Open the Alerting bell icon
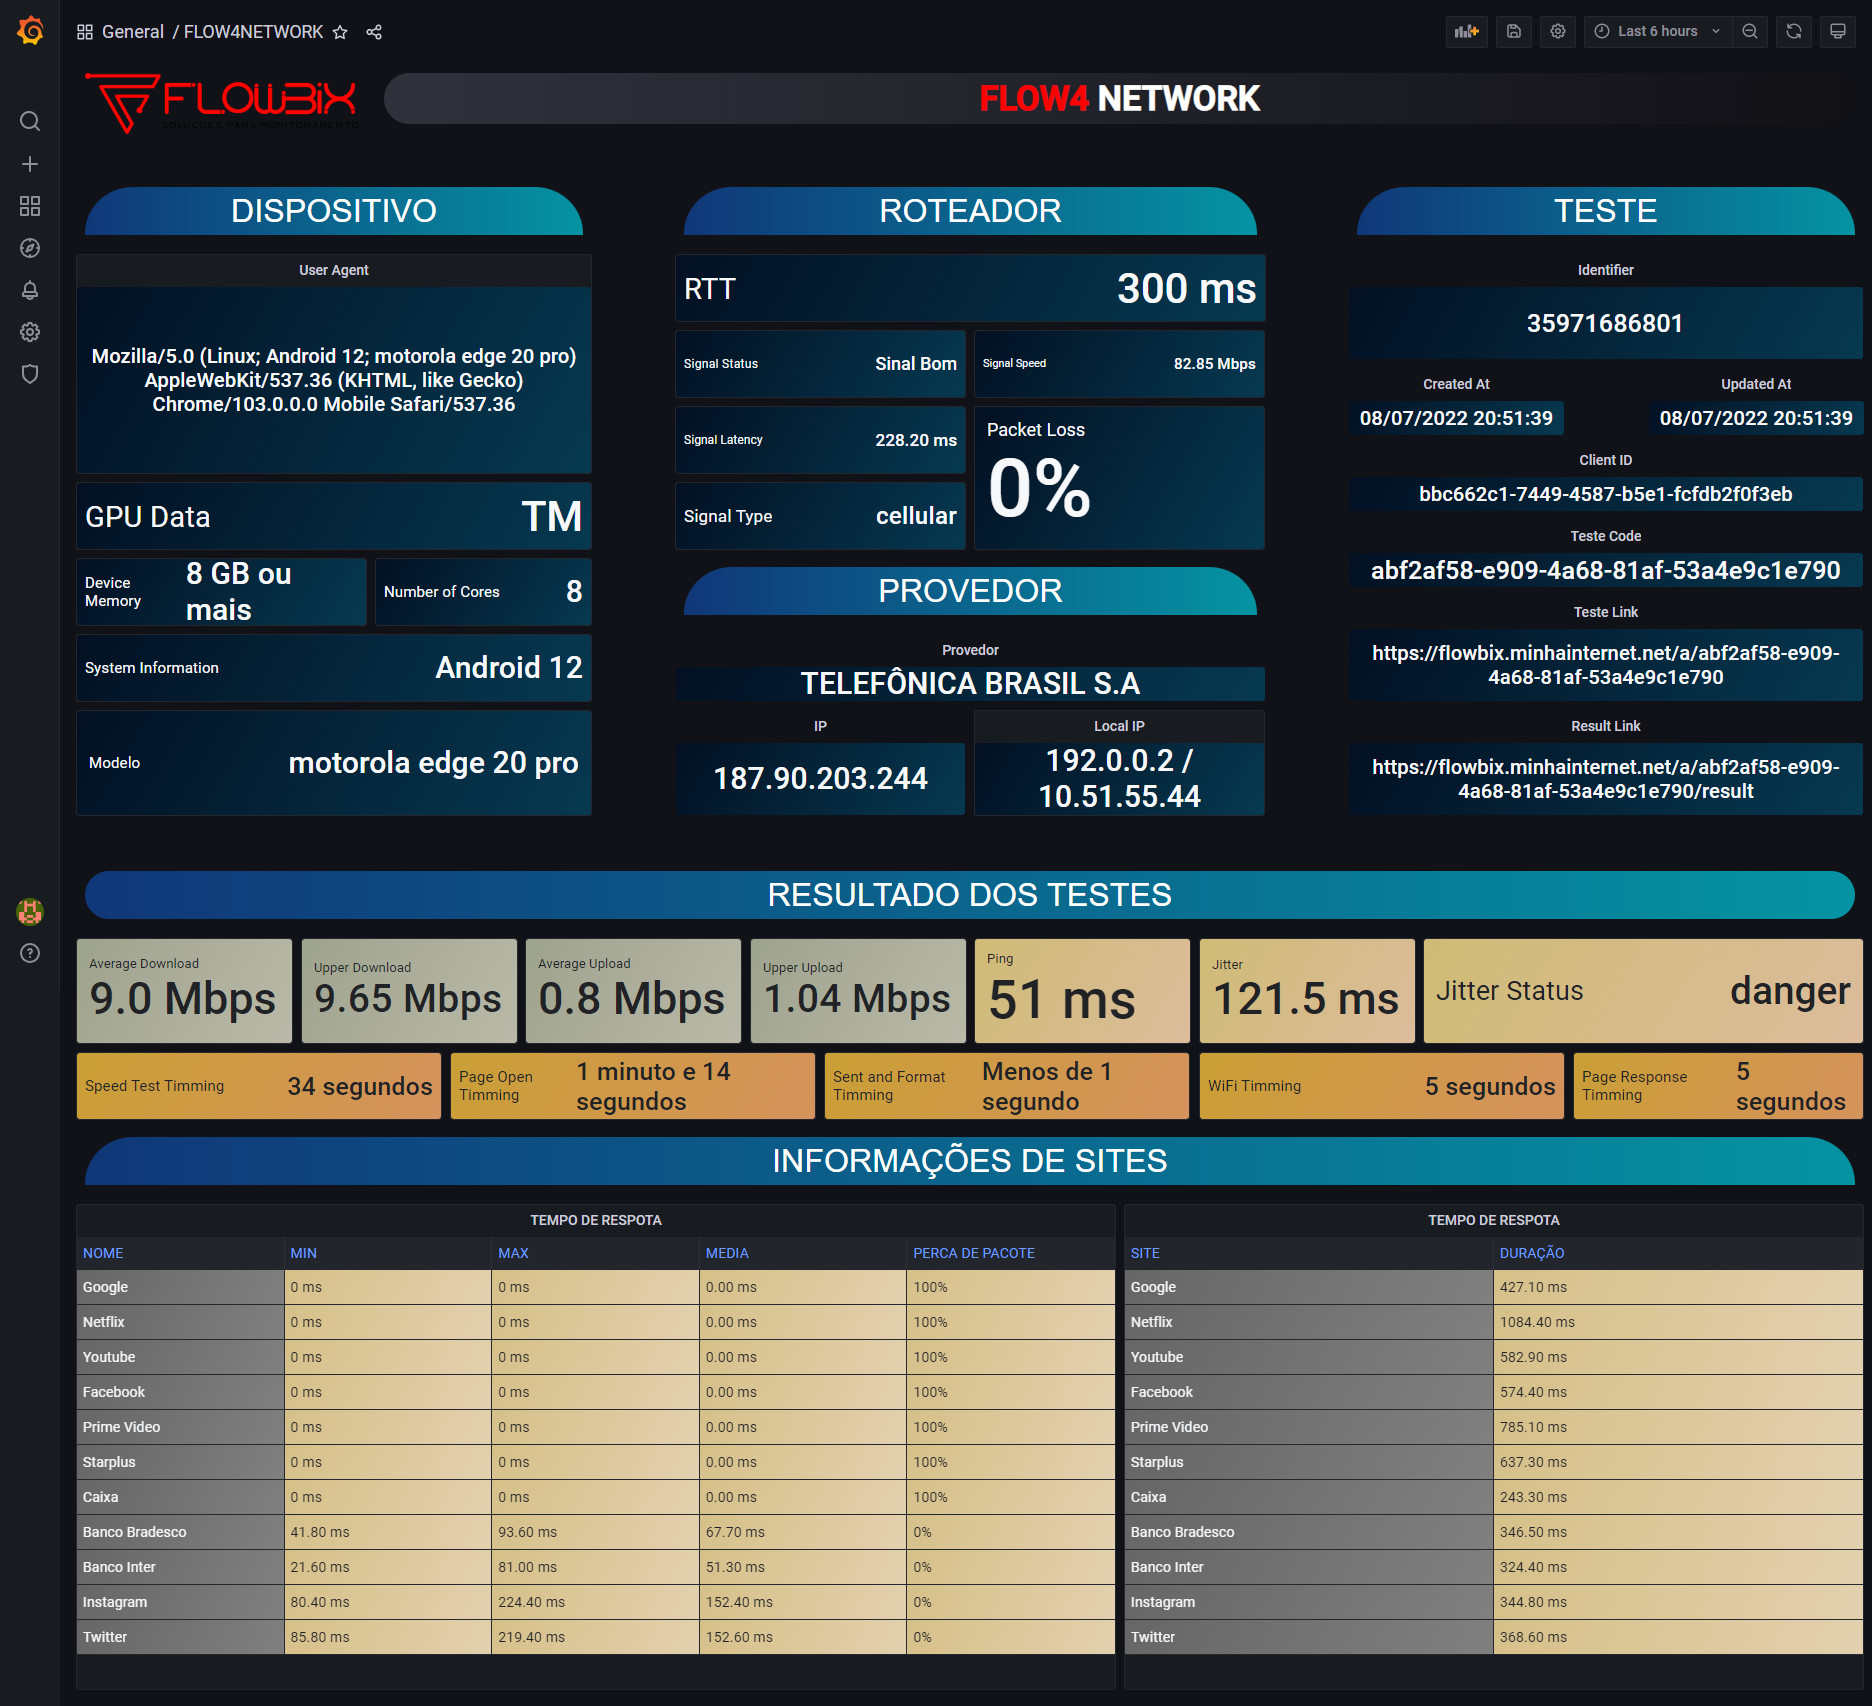Image resolution: width=1872 pixels, height=1706 pixels. 30,290
